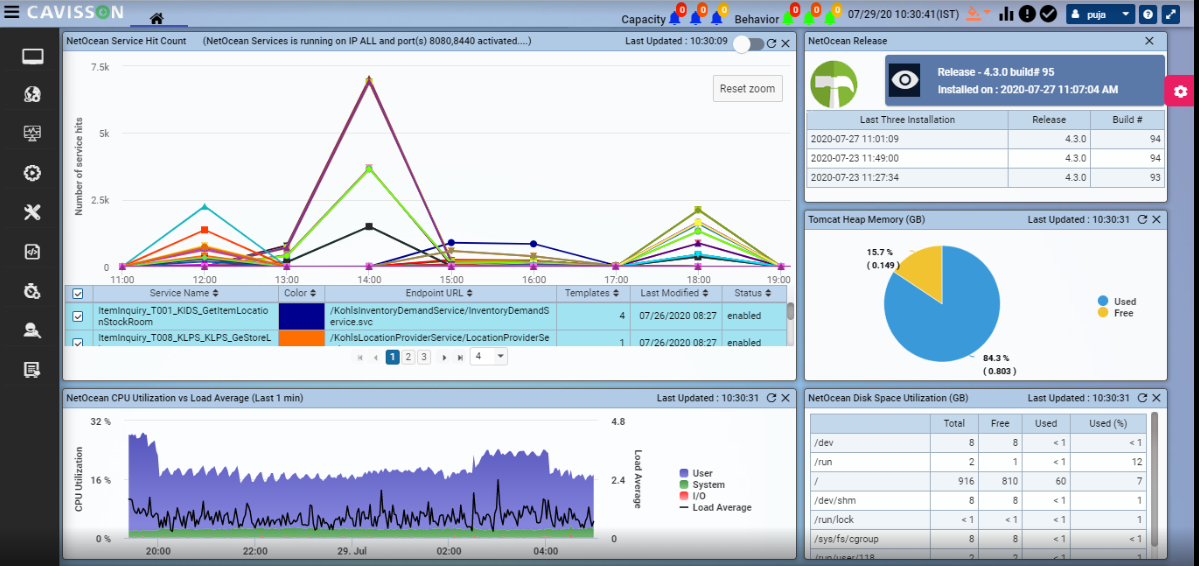This screenshot has width=1199, height=566.
Task: Sort by the Endpoint URL column
Action: point(440,293)
